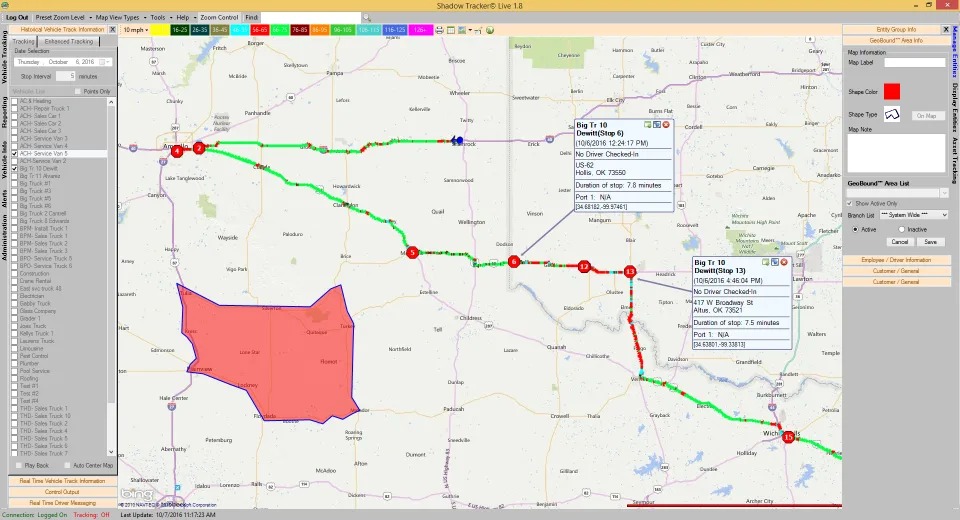Check the AC & Heating vehicle
960x520 pixels.
[15, 101]
